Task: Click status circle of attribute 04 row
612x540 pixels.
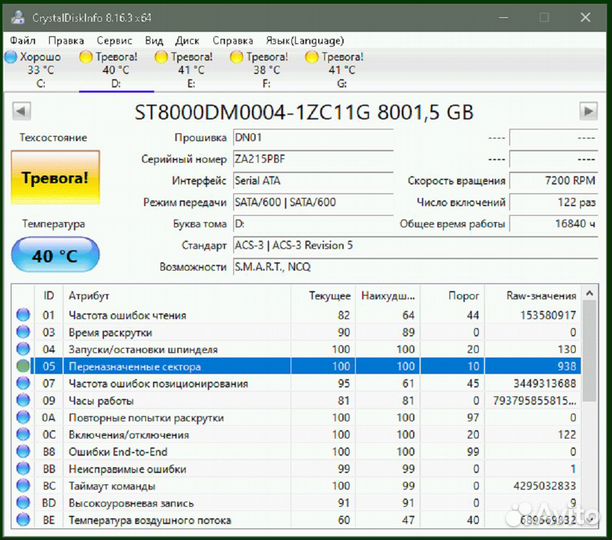Action: 23,349
